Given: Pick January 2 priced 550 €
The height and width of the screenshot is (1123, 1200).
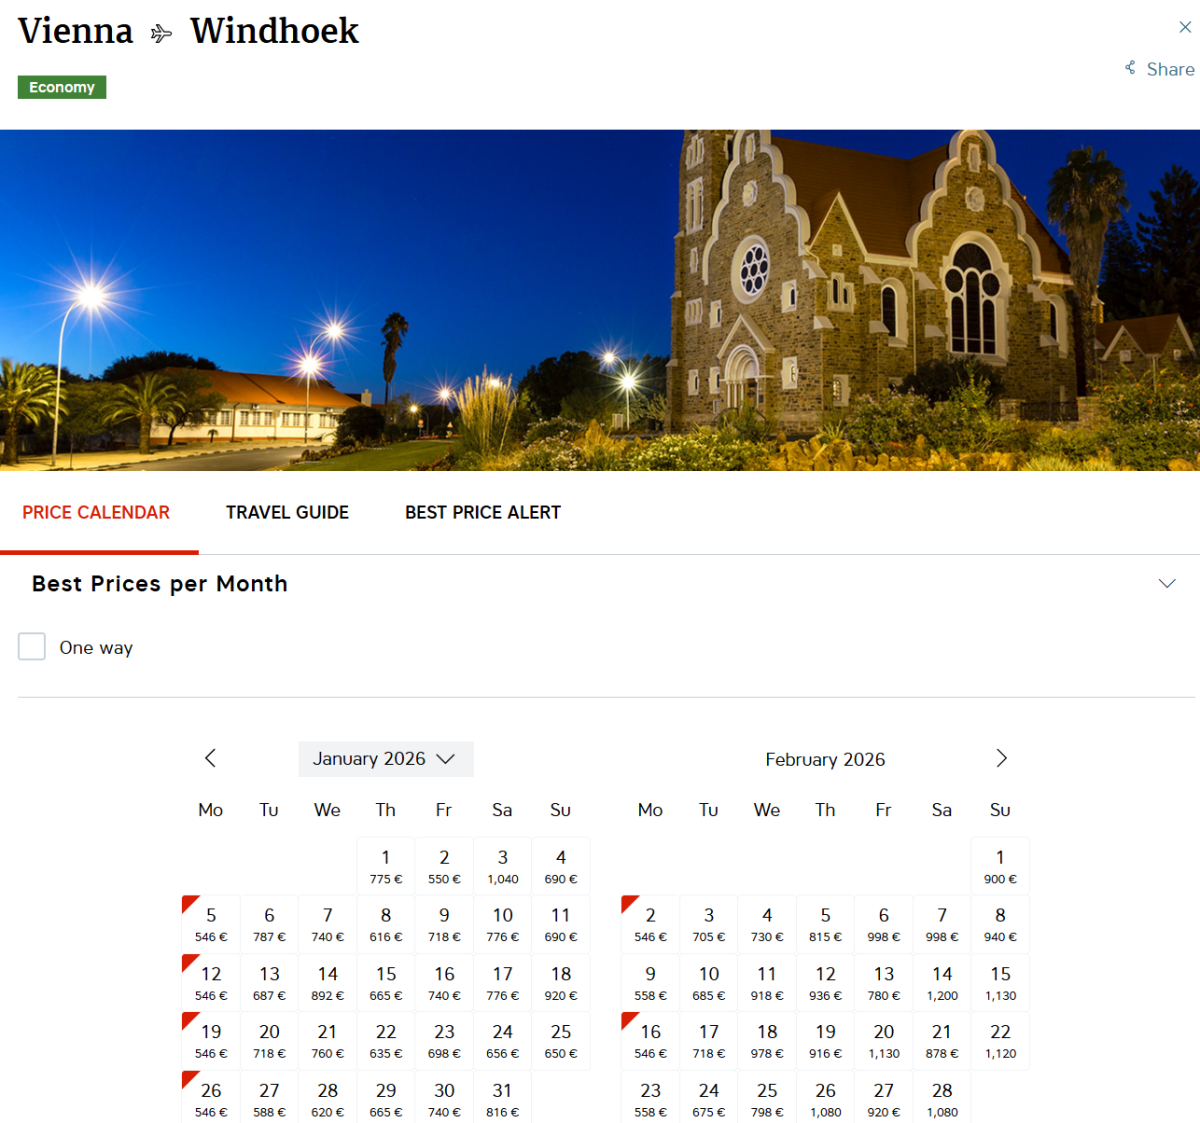Looking at the screenshot, I should coord(444,866).
